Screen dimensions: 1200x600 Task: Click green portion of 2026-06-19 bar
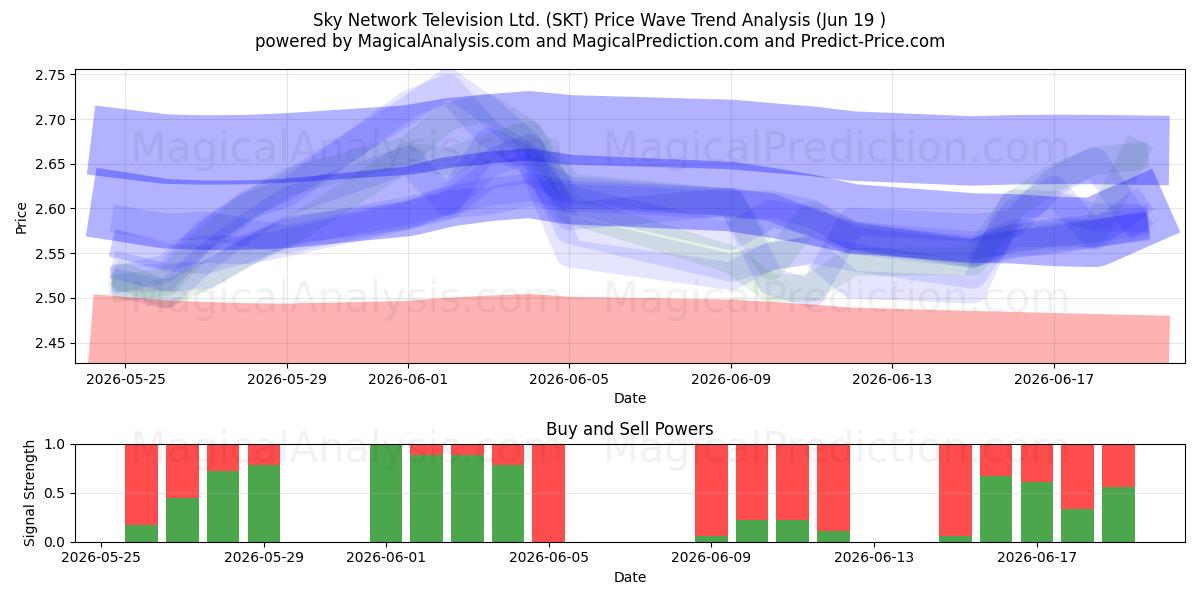[1118, 514]
